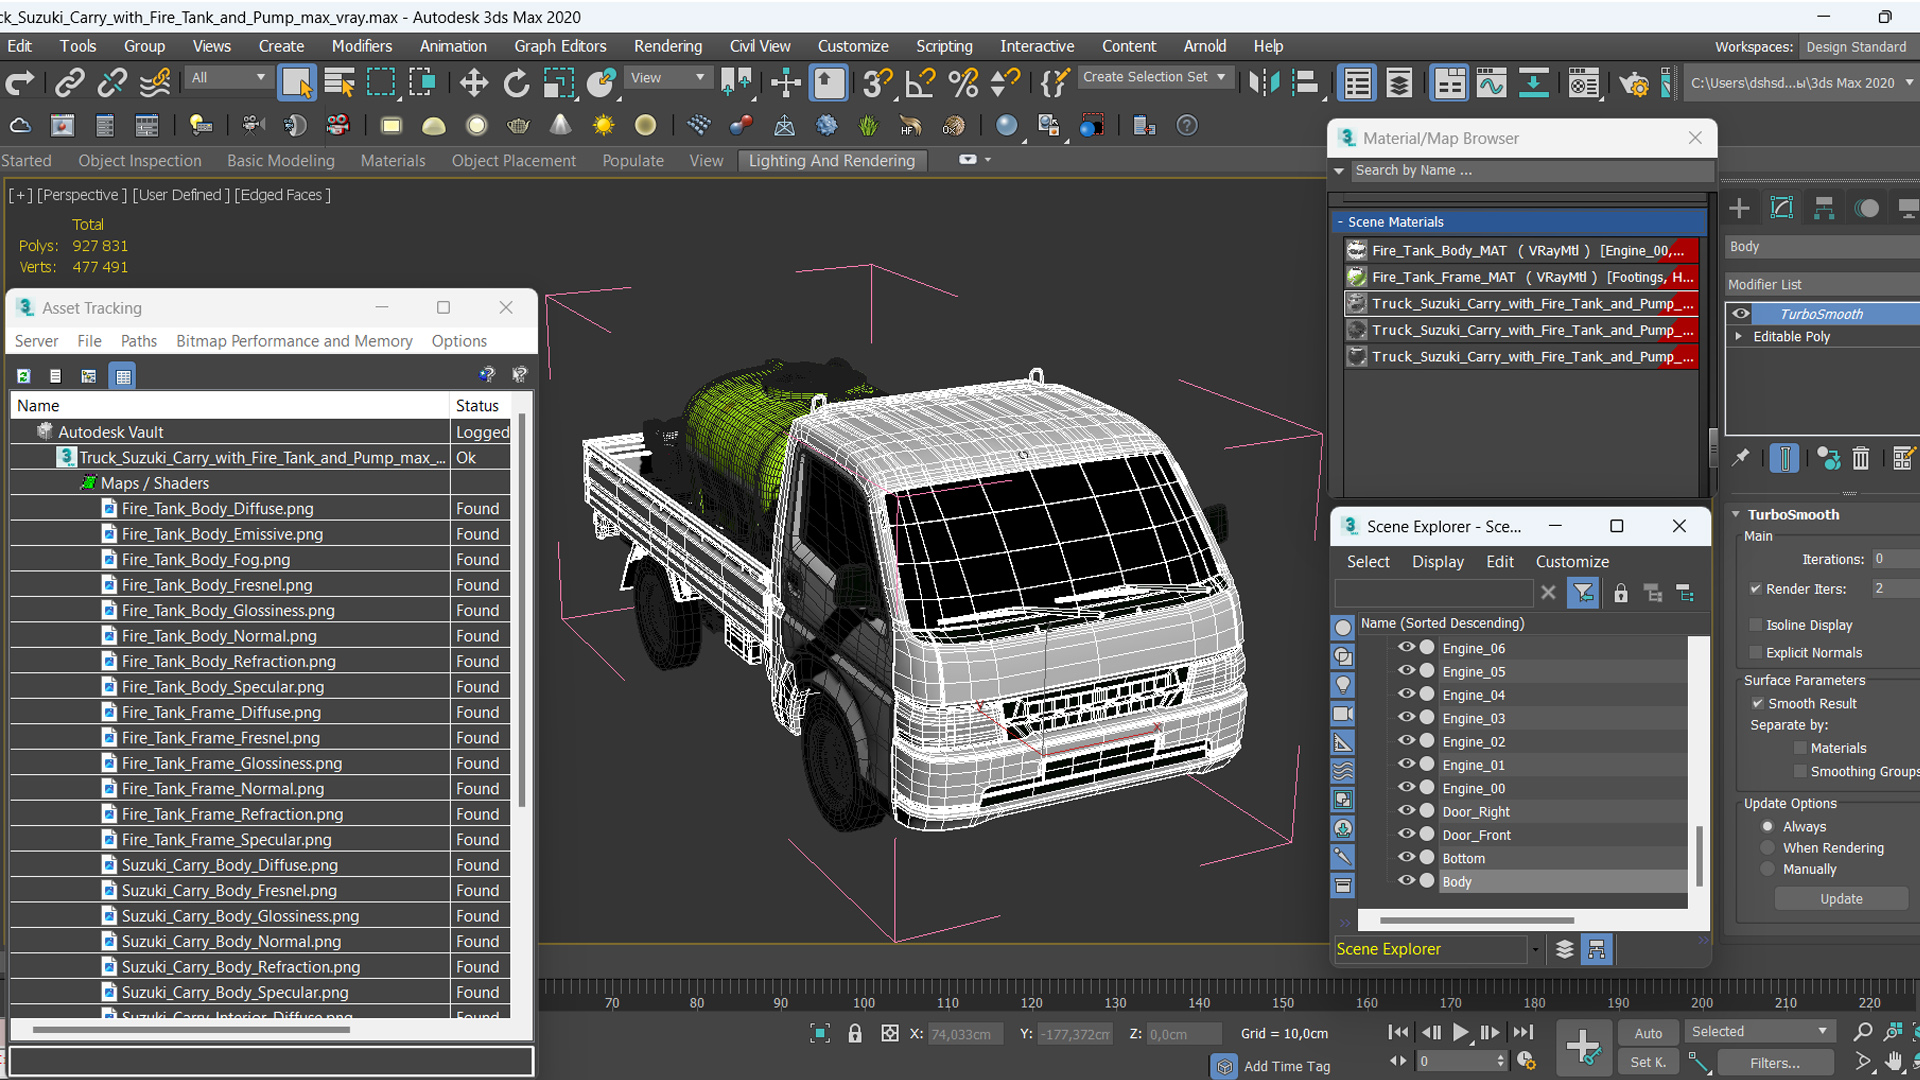Image resolution: width=1920 pixels, height=1080 pixels.
Task: Select Fire_Tank_Body_MAT material row
Action: pyautogui.click(x=1521, y=251)
